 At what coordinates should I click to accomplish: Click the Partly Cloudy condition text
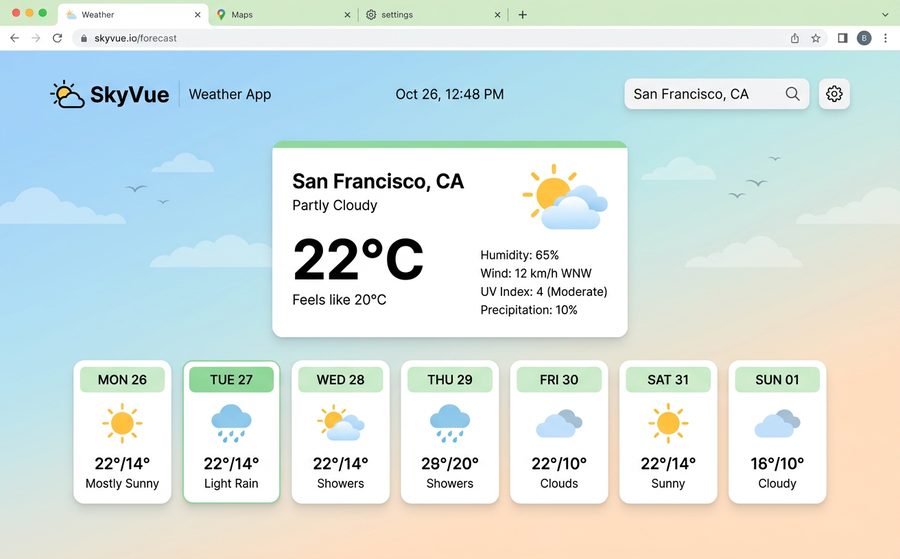pos(335,205)
